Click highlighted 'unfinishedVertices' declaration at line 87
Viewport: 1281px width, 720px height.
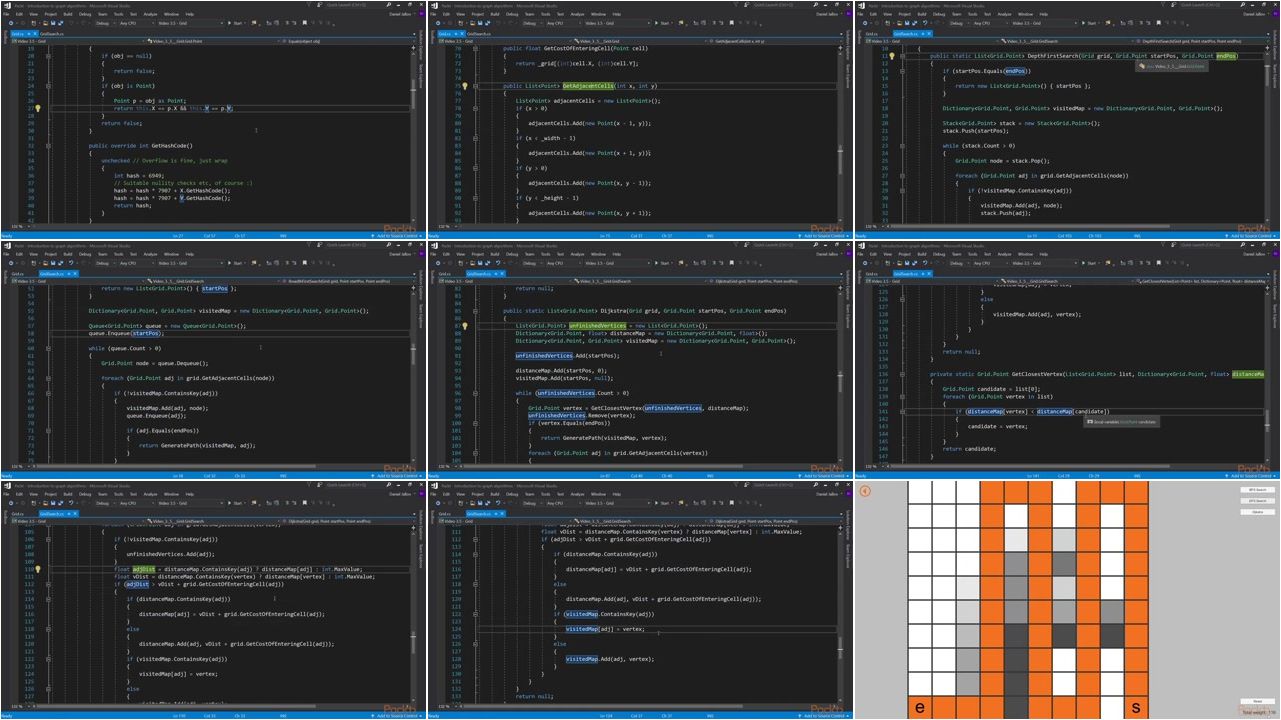point(597,326)
